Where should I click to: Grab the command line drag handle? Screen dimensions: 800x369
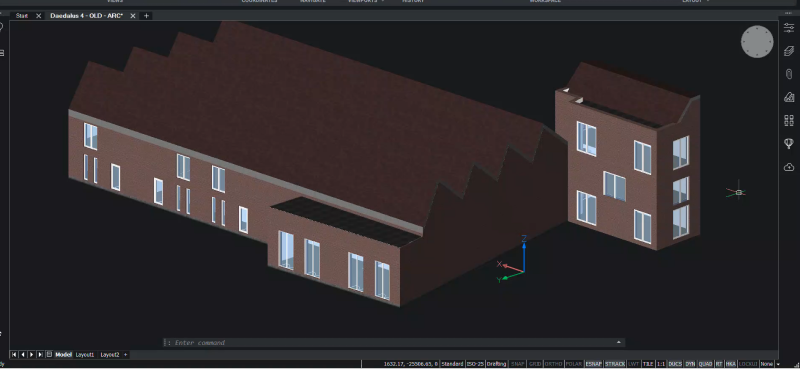pos(166,342)
